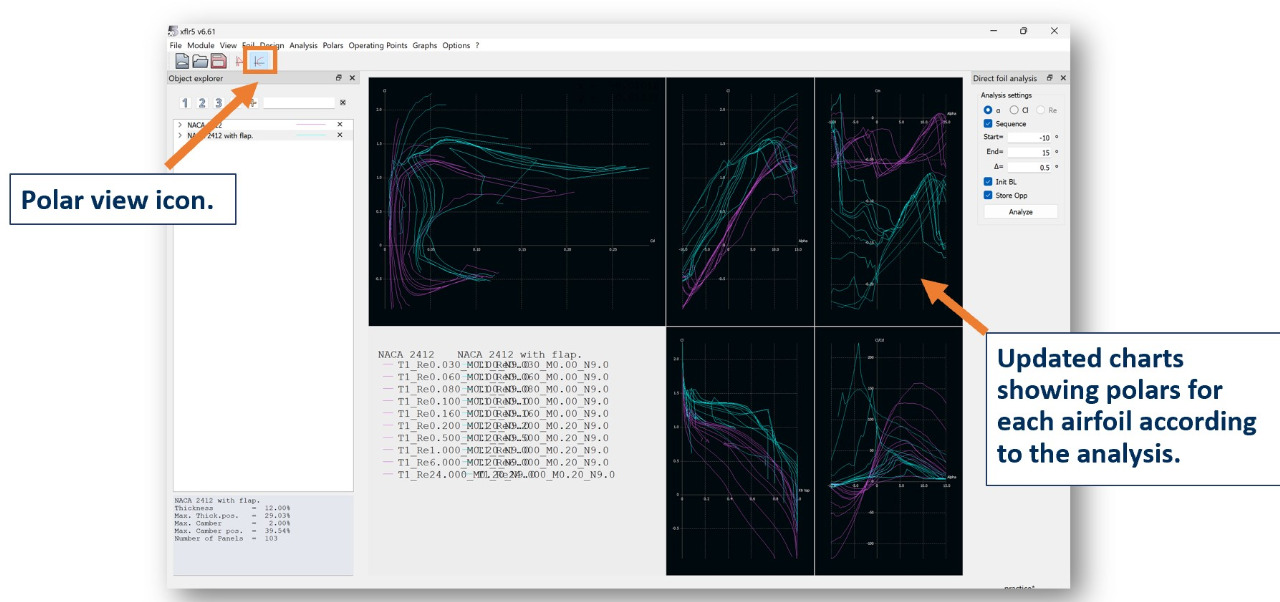Expand the NACA 2412 tree item
1280x602 pixels.
click(x=179, y=125)
